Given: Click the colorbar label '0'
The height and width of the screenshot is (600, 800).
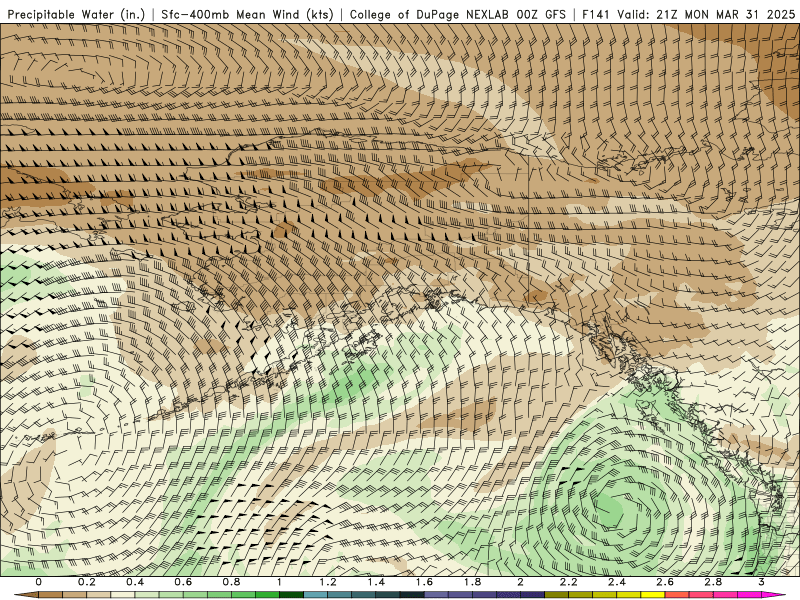Looking at the screenshot, I should (39, 582).
